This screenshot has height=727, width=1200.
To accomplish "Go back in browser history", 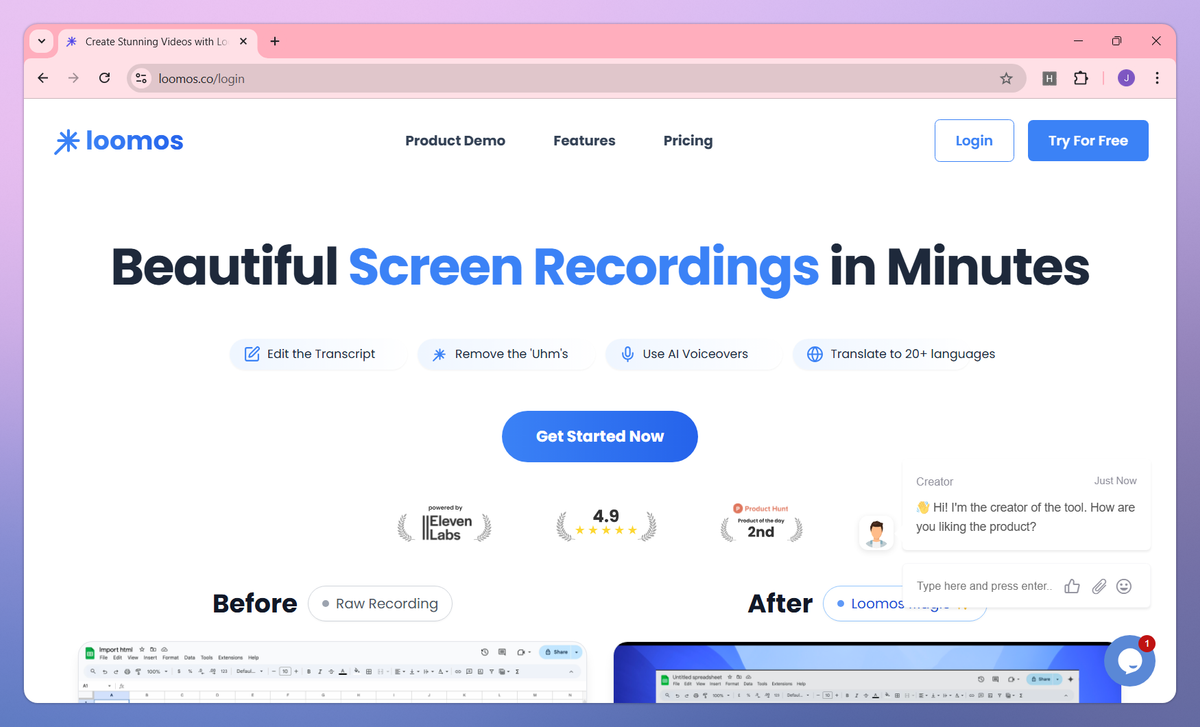I will pos(42,78).
